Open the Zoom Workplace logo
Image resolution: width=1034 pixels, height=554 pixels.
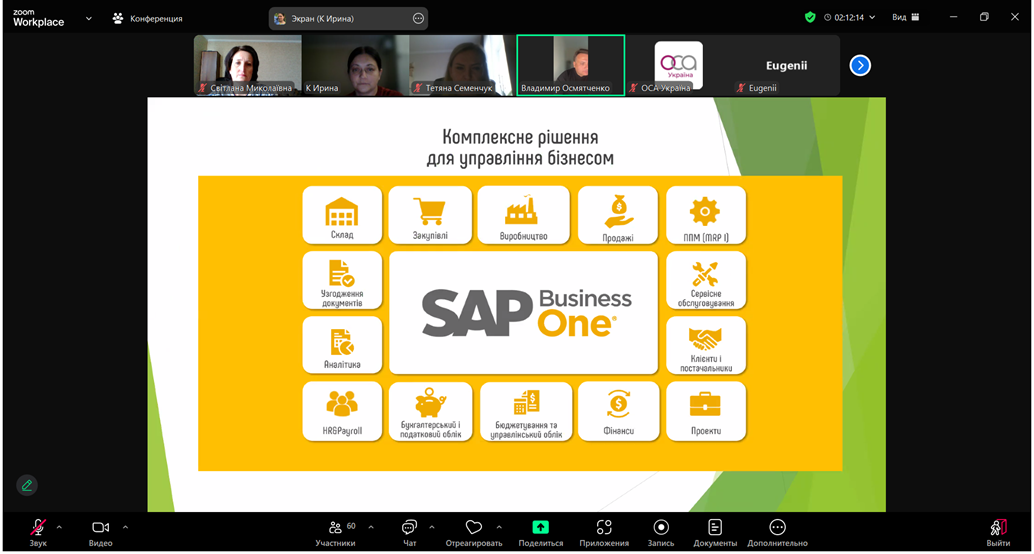point(38,18)
